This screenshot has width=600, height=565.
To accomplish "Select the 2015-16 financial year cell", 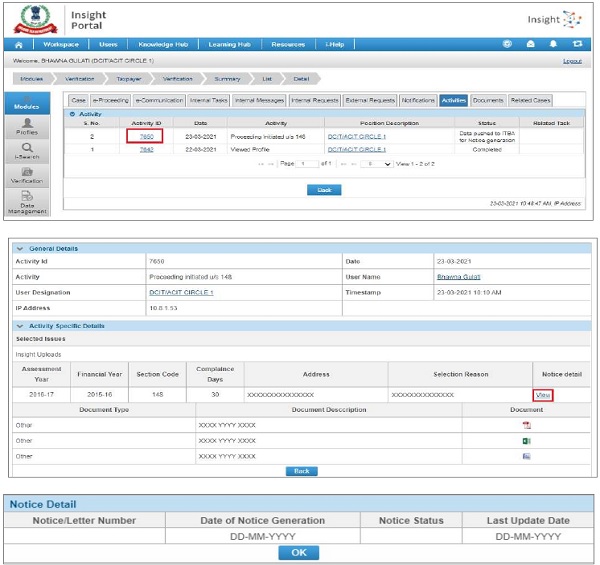I will pos(99,395).
